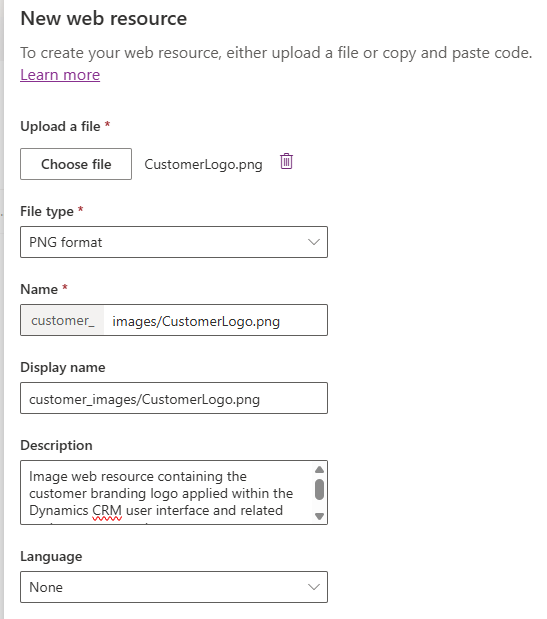
Task: Click the description scrollbar up arrow
Action: (319, 469)
